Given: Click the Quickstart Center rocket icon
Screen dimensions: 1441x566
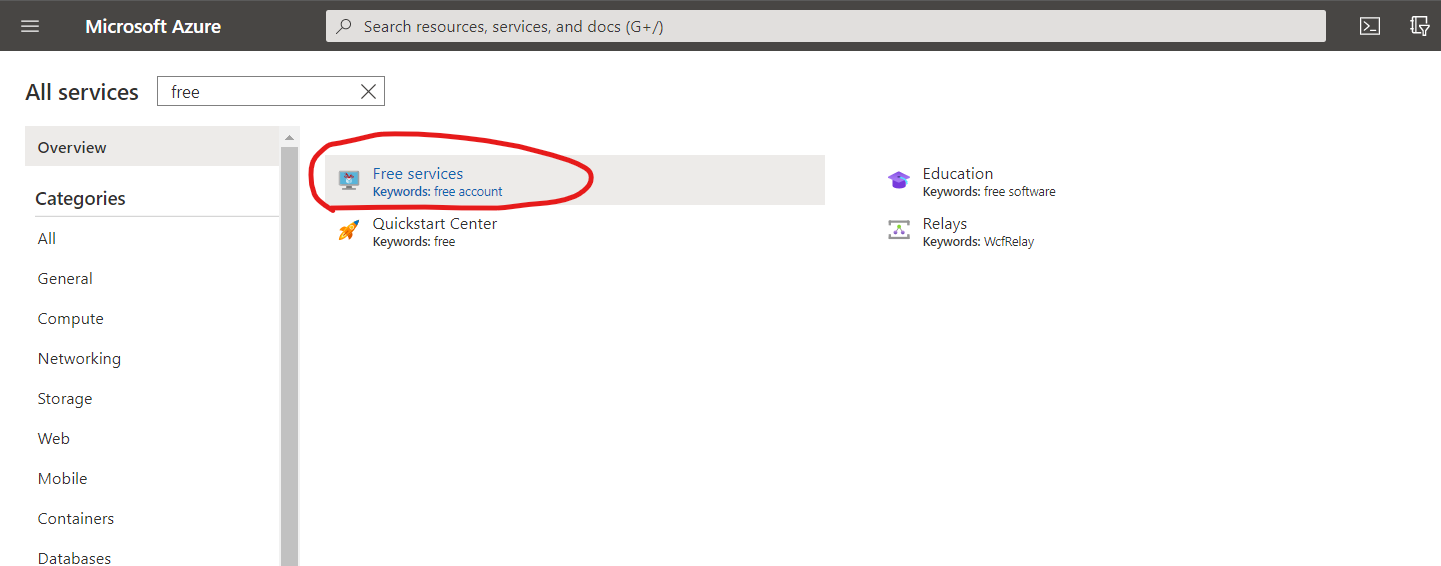Looking at the screenshot, I should tap(348, 231).
